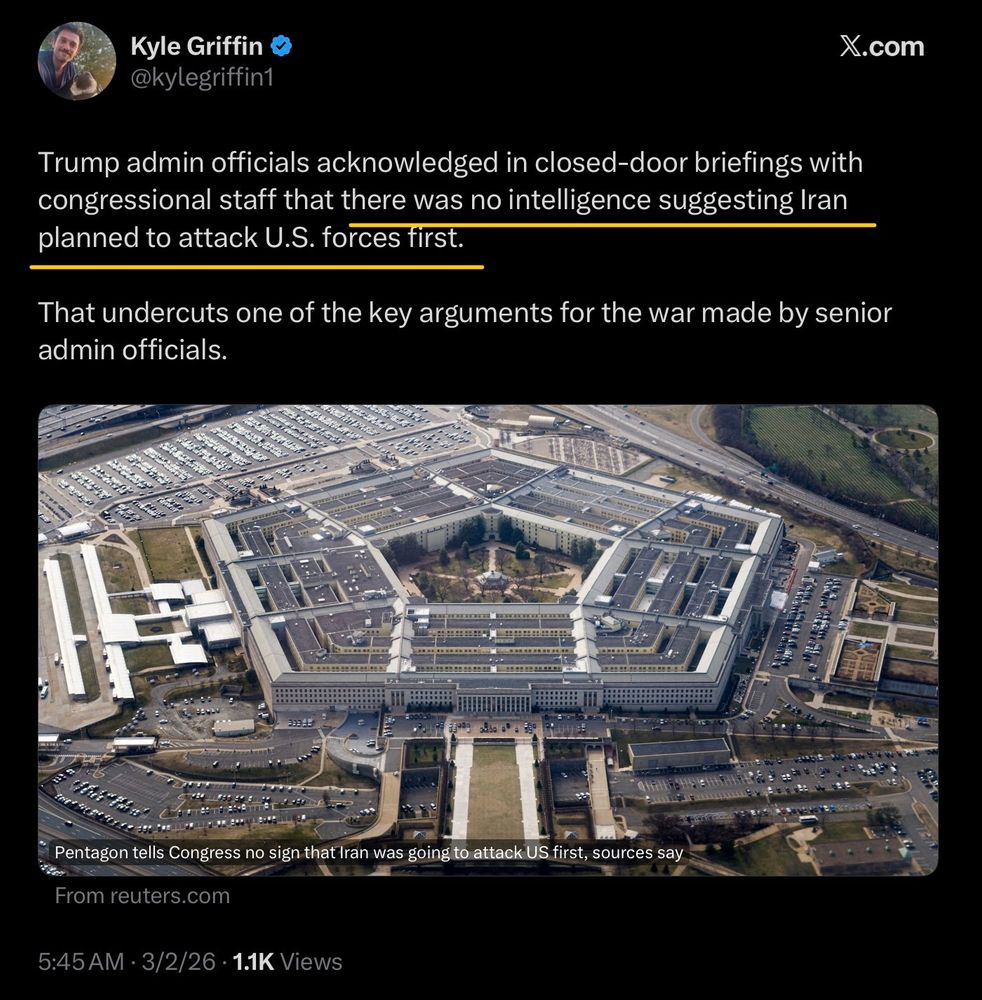982x1000 pixels.
Task: Select the paragraph starting "Trump admin officials"
Action: 450,200
